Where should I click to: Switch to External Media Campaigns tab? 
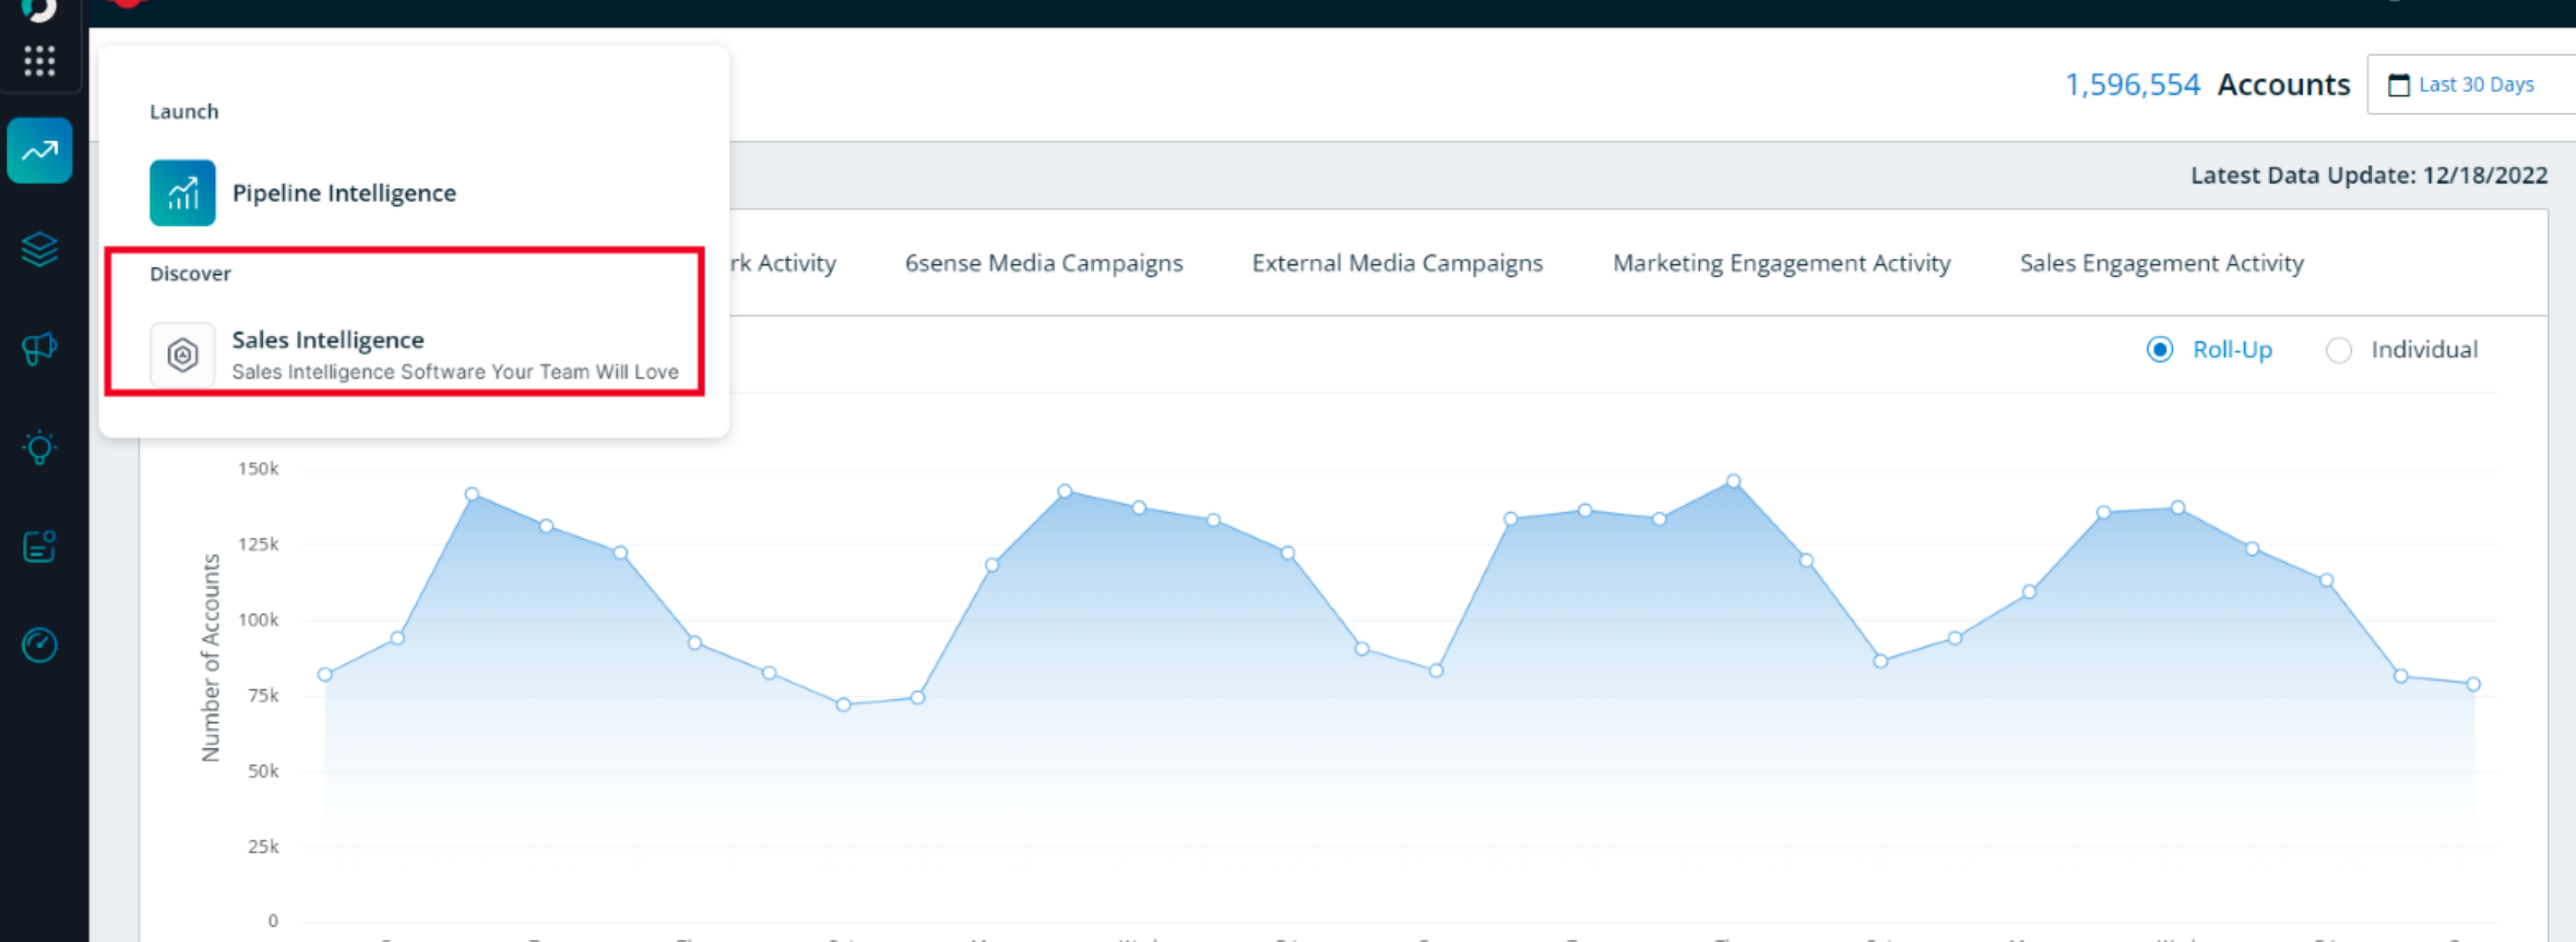[x=1397, y=263]
